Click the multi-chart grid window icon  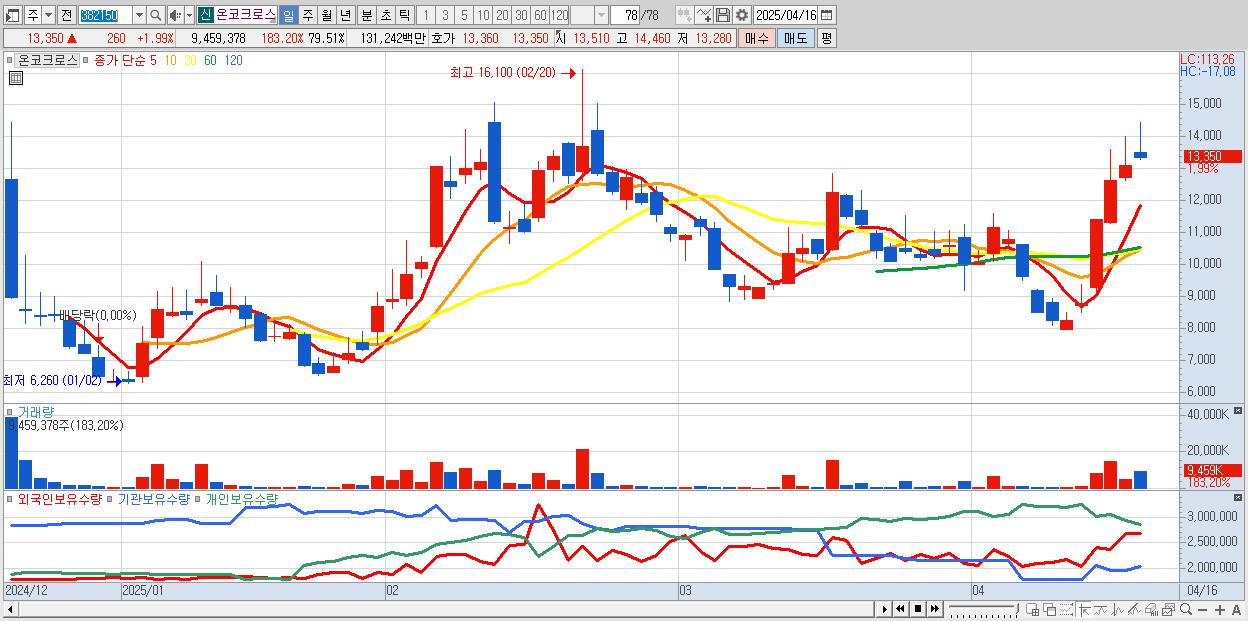[1032, 609]
